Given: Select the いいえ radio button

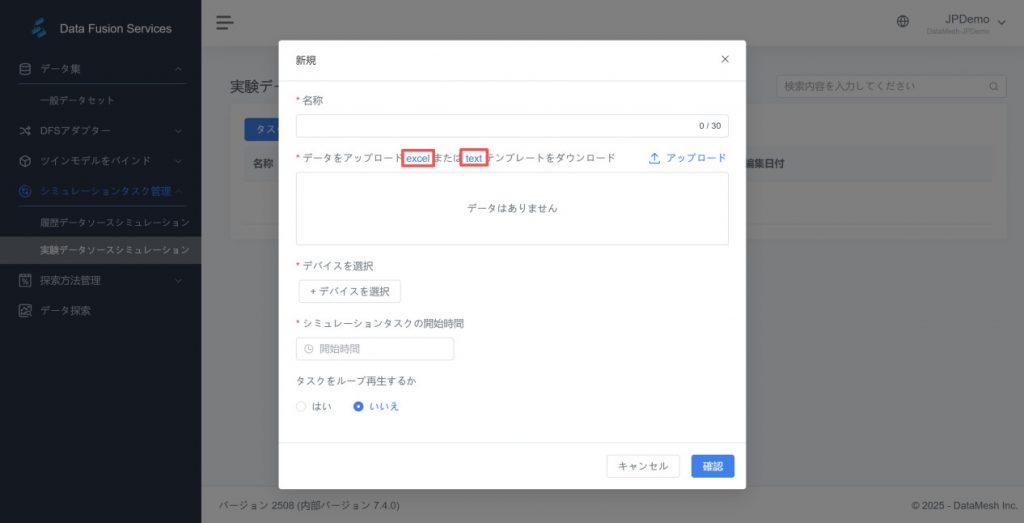Looking at the screenshot, I should click(358, 406).
